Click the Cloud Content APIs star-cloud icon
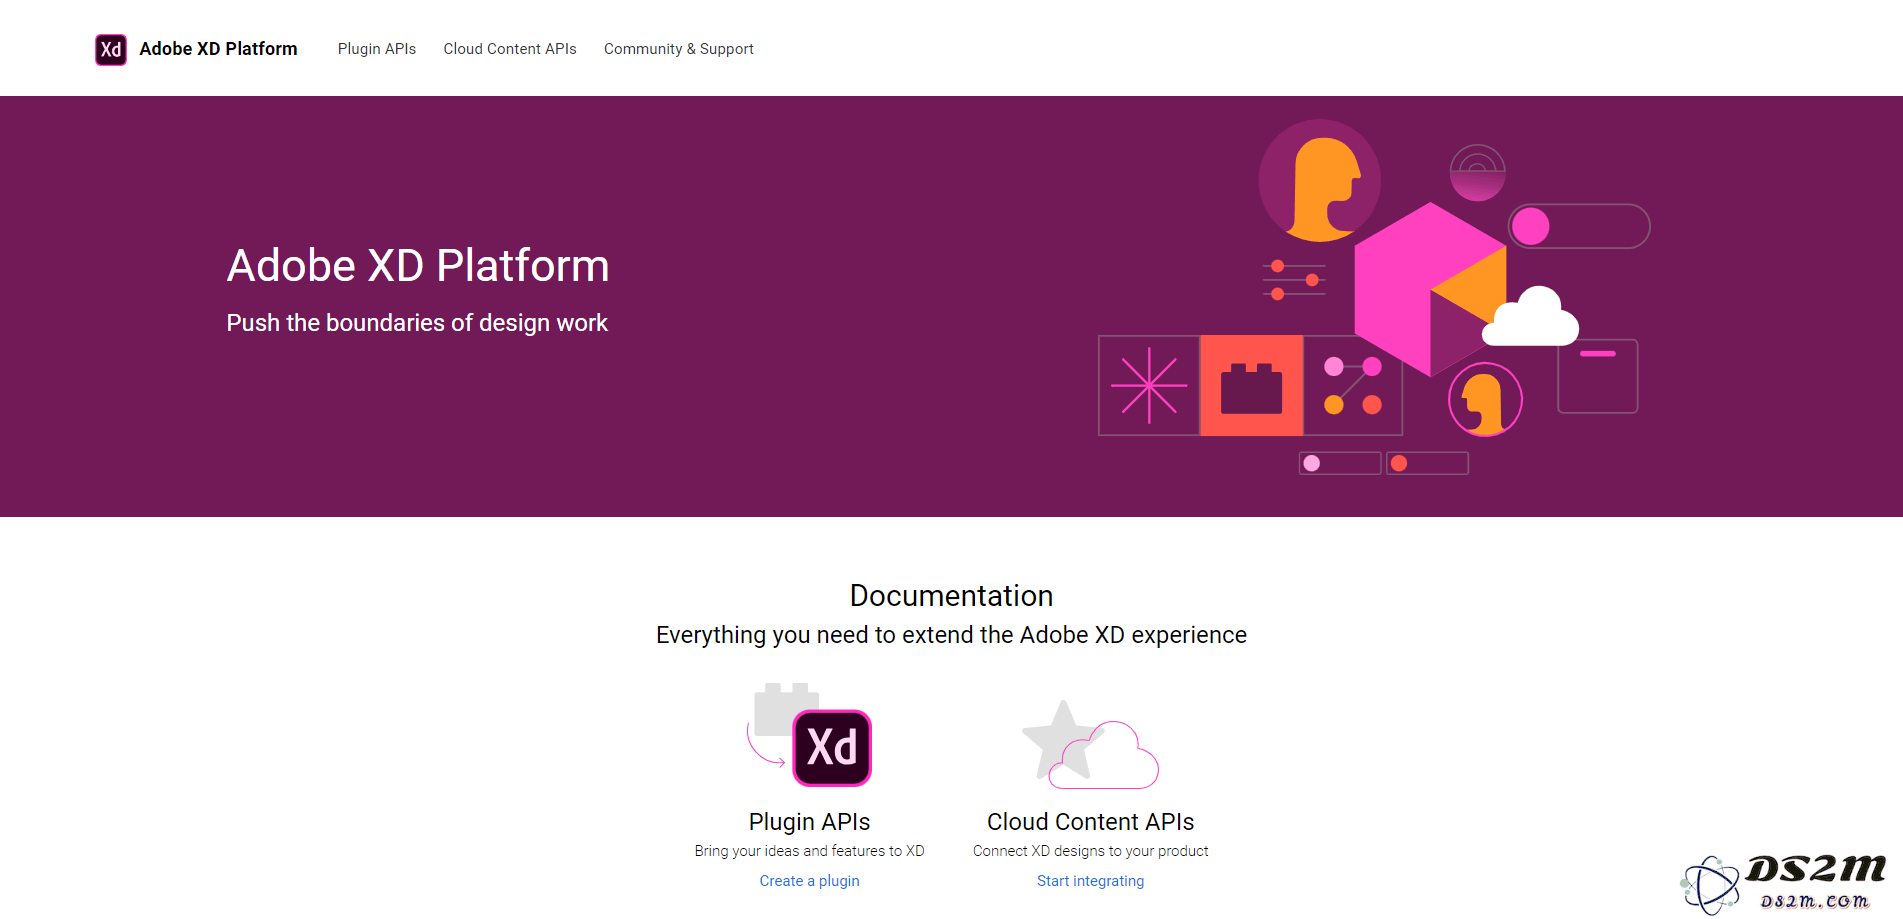The height and width of the screenshot is (919, 1903). tap(1090, 743)
